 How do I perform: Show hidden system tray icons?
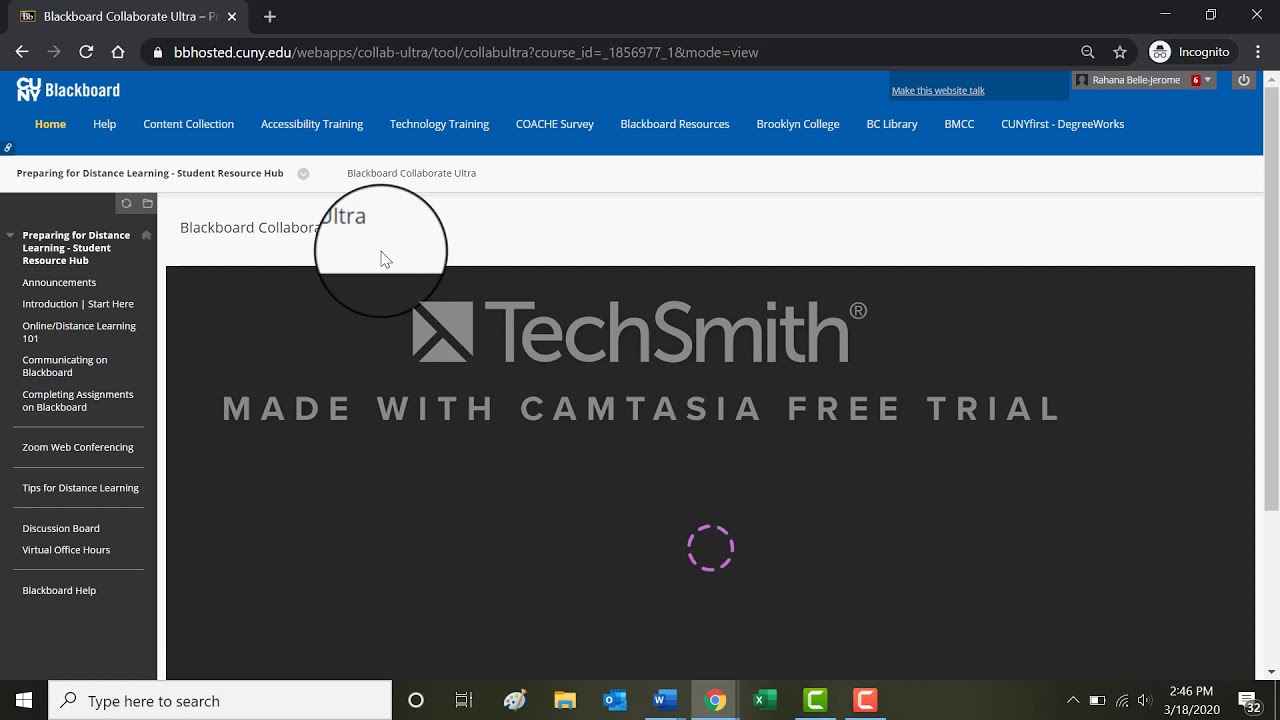coord(1073,700)
